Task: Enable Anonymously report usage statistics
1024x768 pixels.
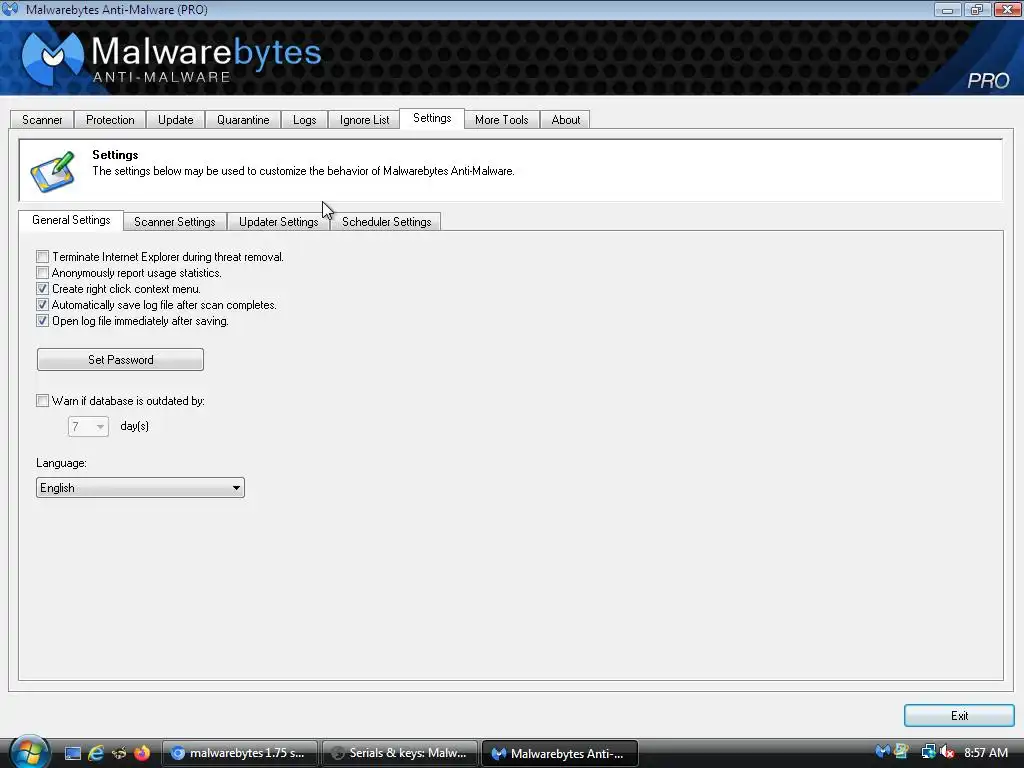Action: [x=42, y=273]
